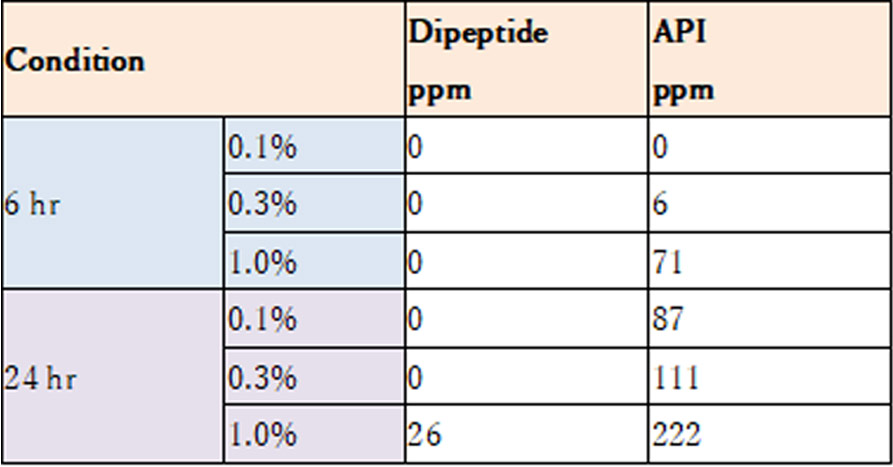The height and width of the screenshot is (467, 893).
Task: Click the Condition header cell
Action: click(x=204, y=60)
